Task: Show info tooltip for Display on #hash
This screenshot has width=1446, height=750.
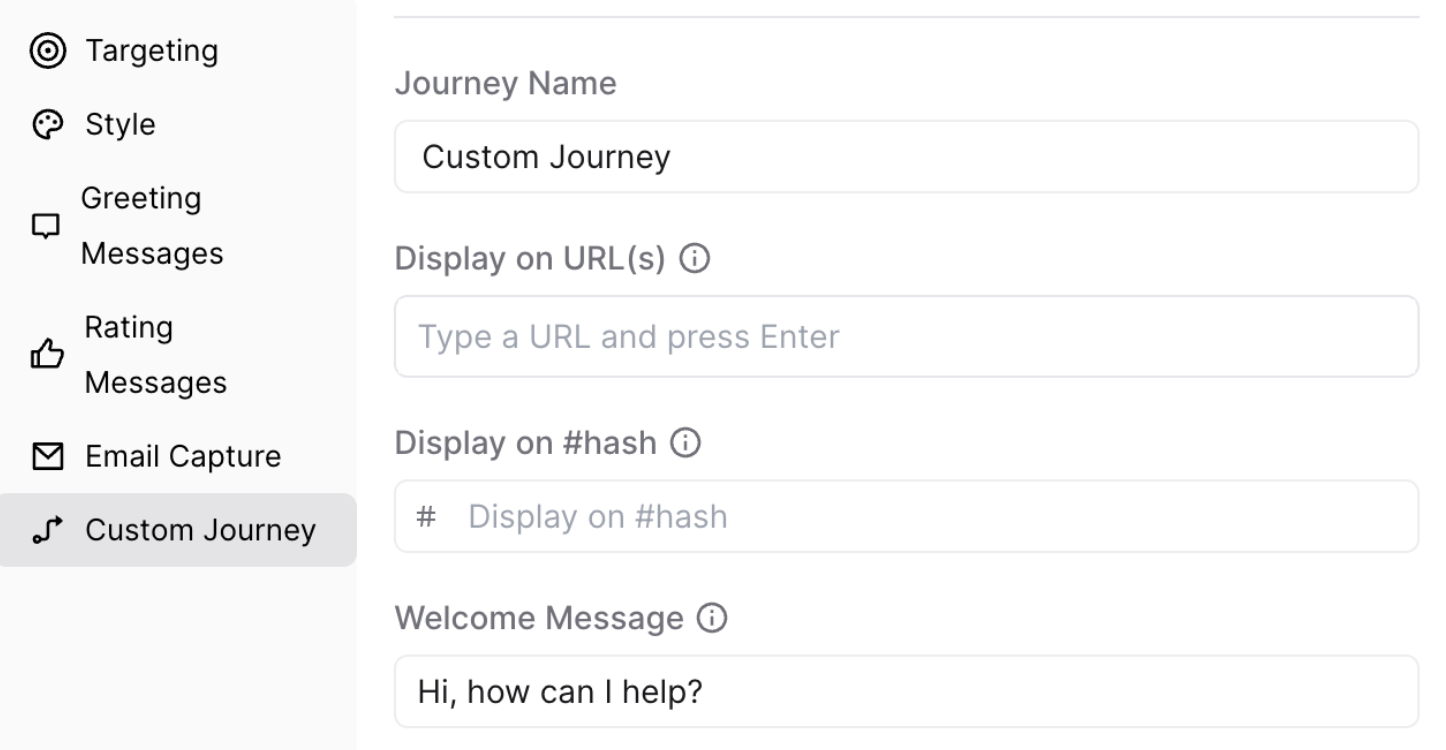Action: (x=685, y=443)
